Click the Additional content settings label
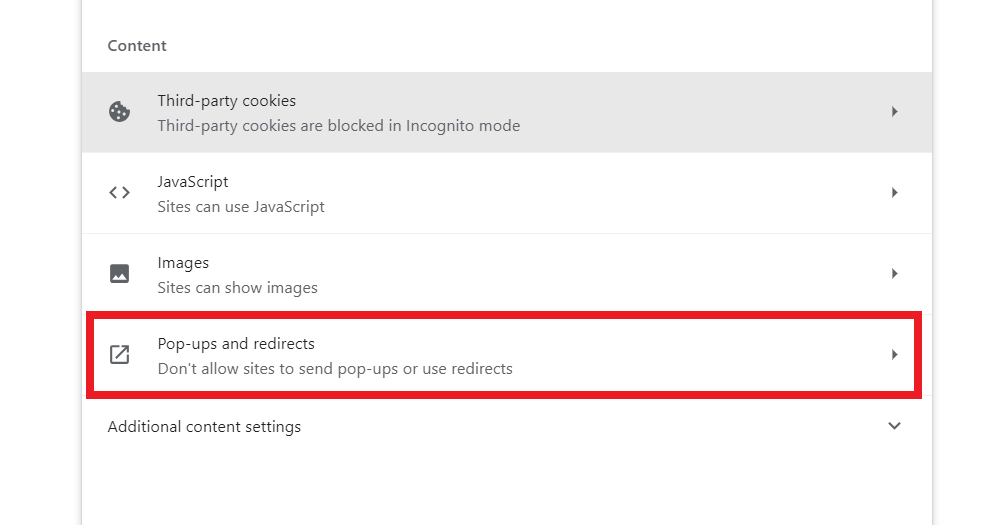 pos(204,427)
